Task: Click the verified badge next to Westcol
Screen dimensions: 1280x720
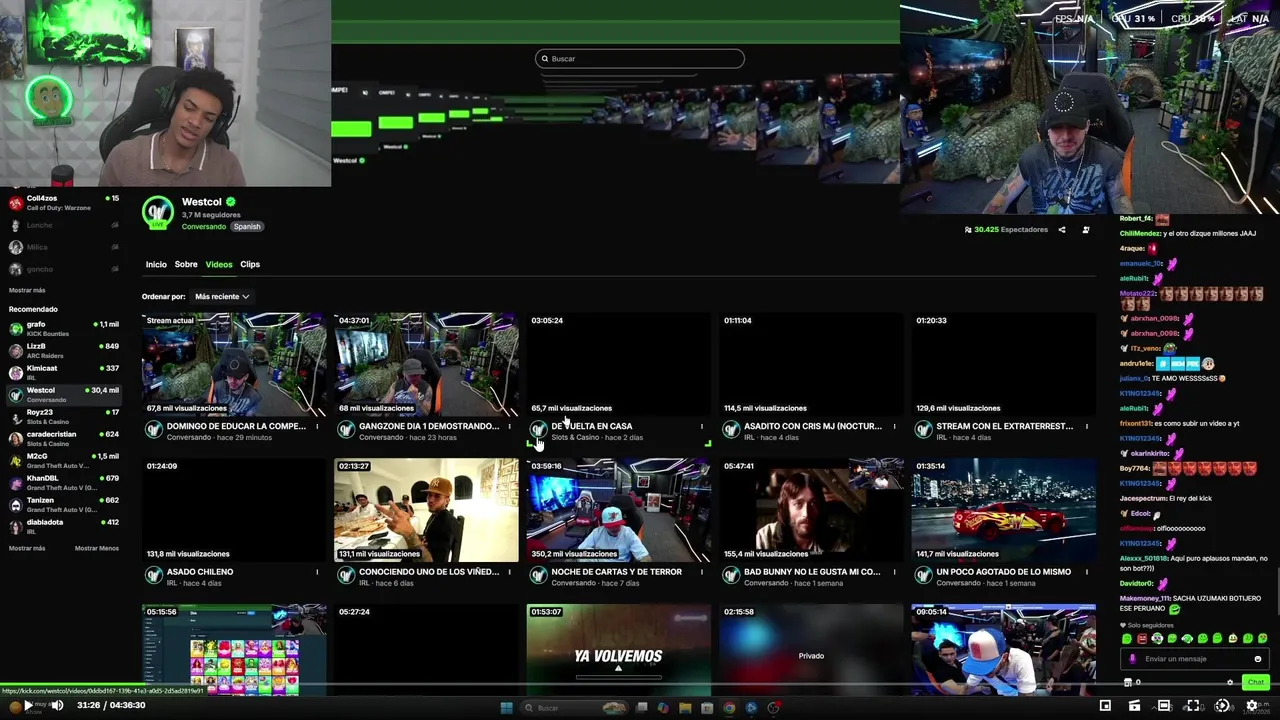Action: pyautogui.click(x=230, y=202)
